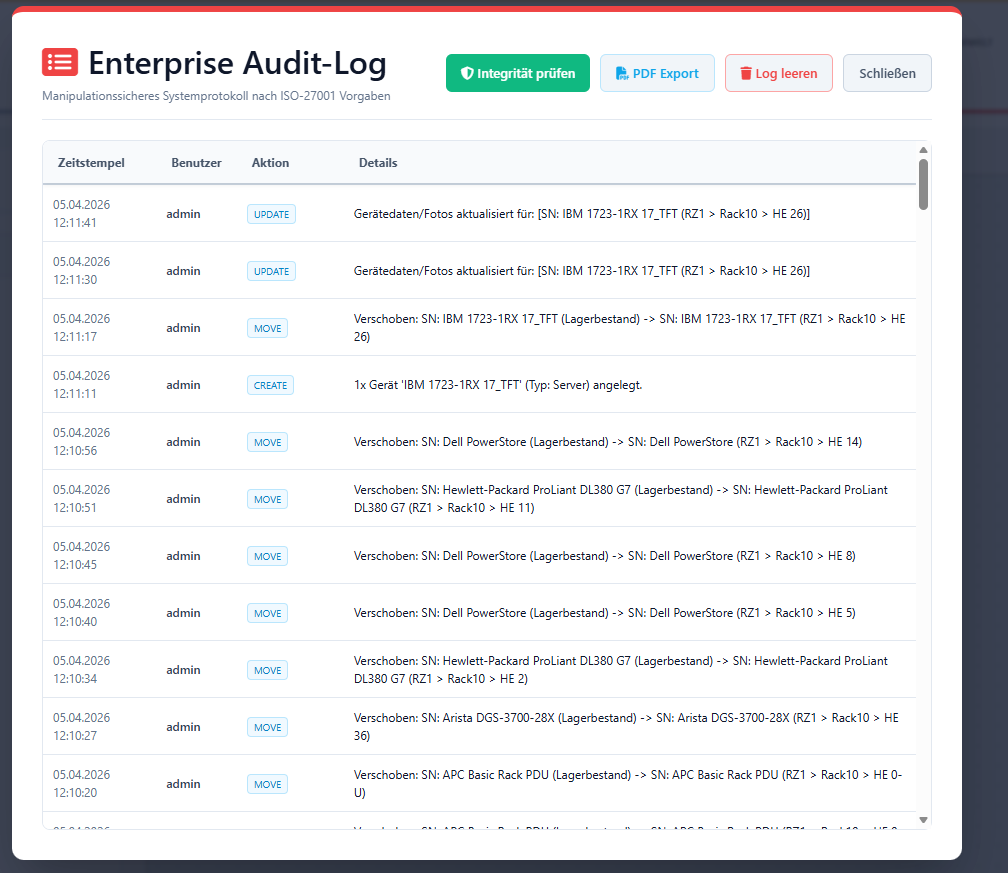
Task: Click the MOVE badge at 12:10:40
Action: pyautogui.click(x=267, y=613)
